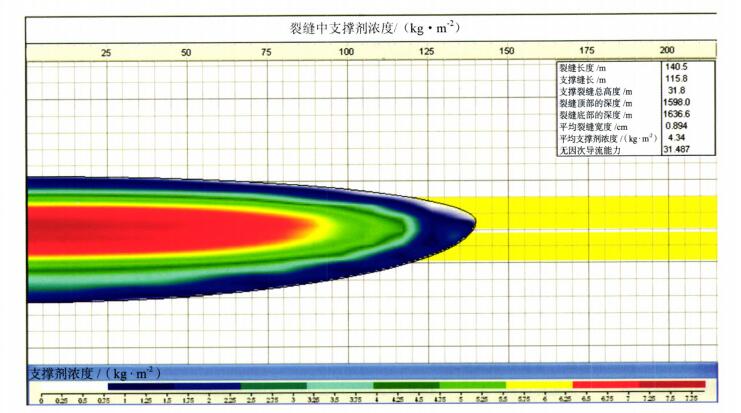Click the yellow layer band right of fracture

tap(600, 211)
